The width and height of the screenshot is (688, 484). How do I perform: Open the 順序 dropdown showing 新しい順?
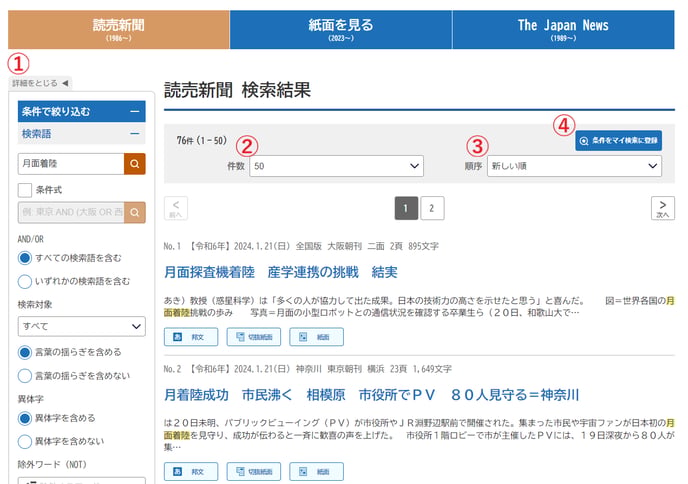pos(574,166)
